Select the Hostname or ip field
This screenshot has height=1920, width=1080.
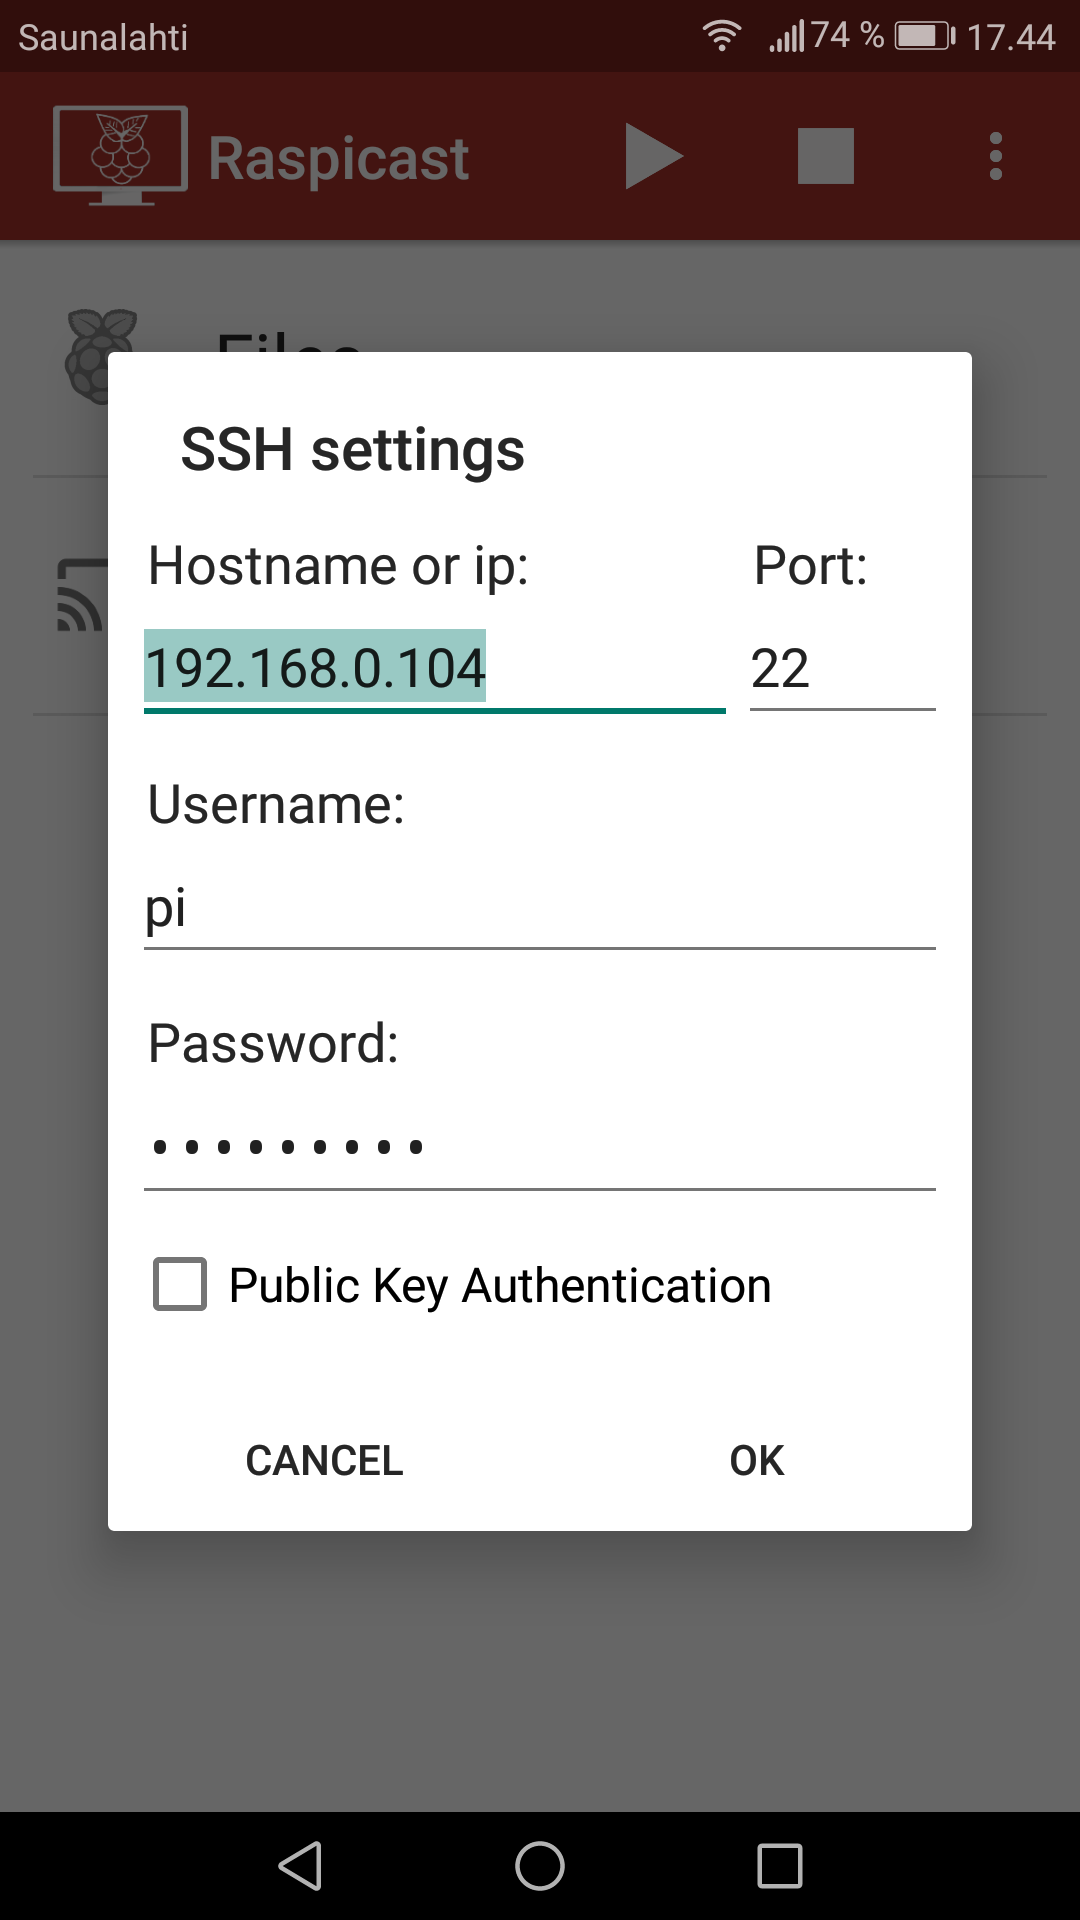click(435, 669)
